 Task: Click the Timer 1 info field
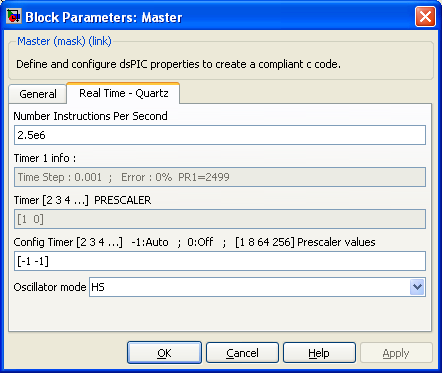click(x=220, y=177)
